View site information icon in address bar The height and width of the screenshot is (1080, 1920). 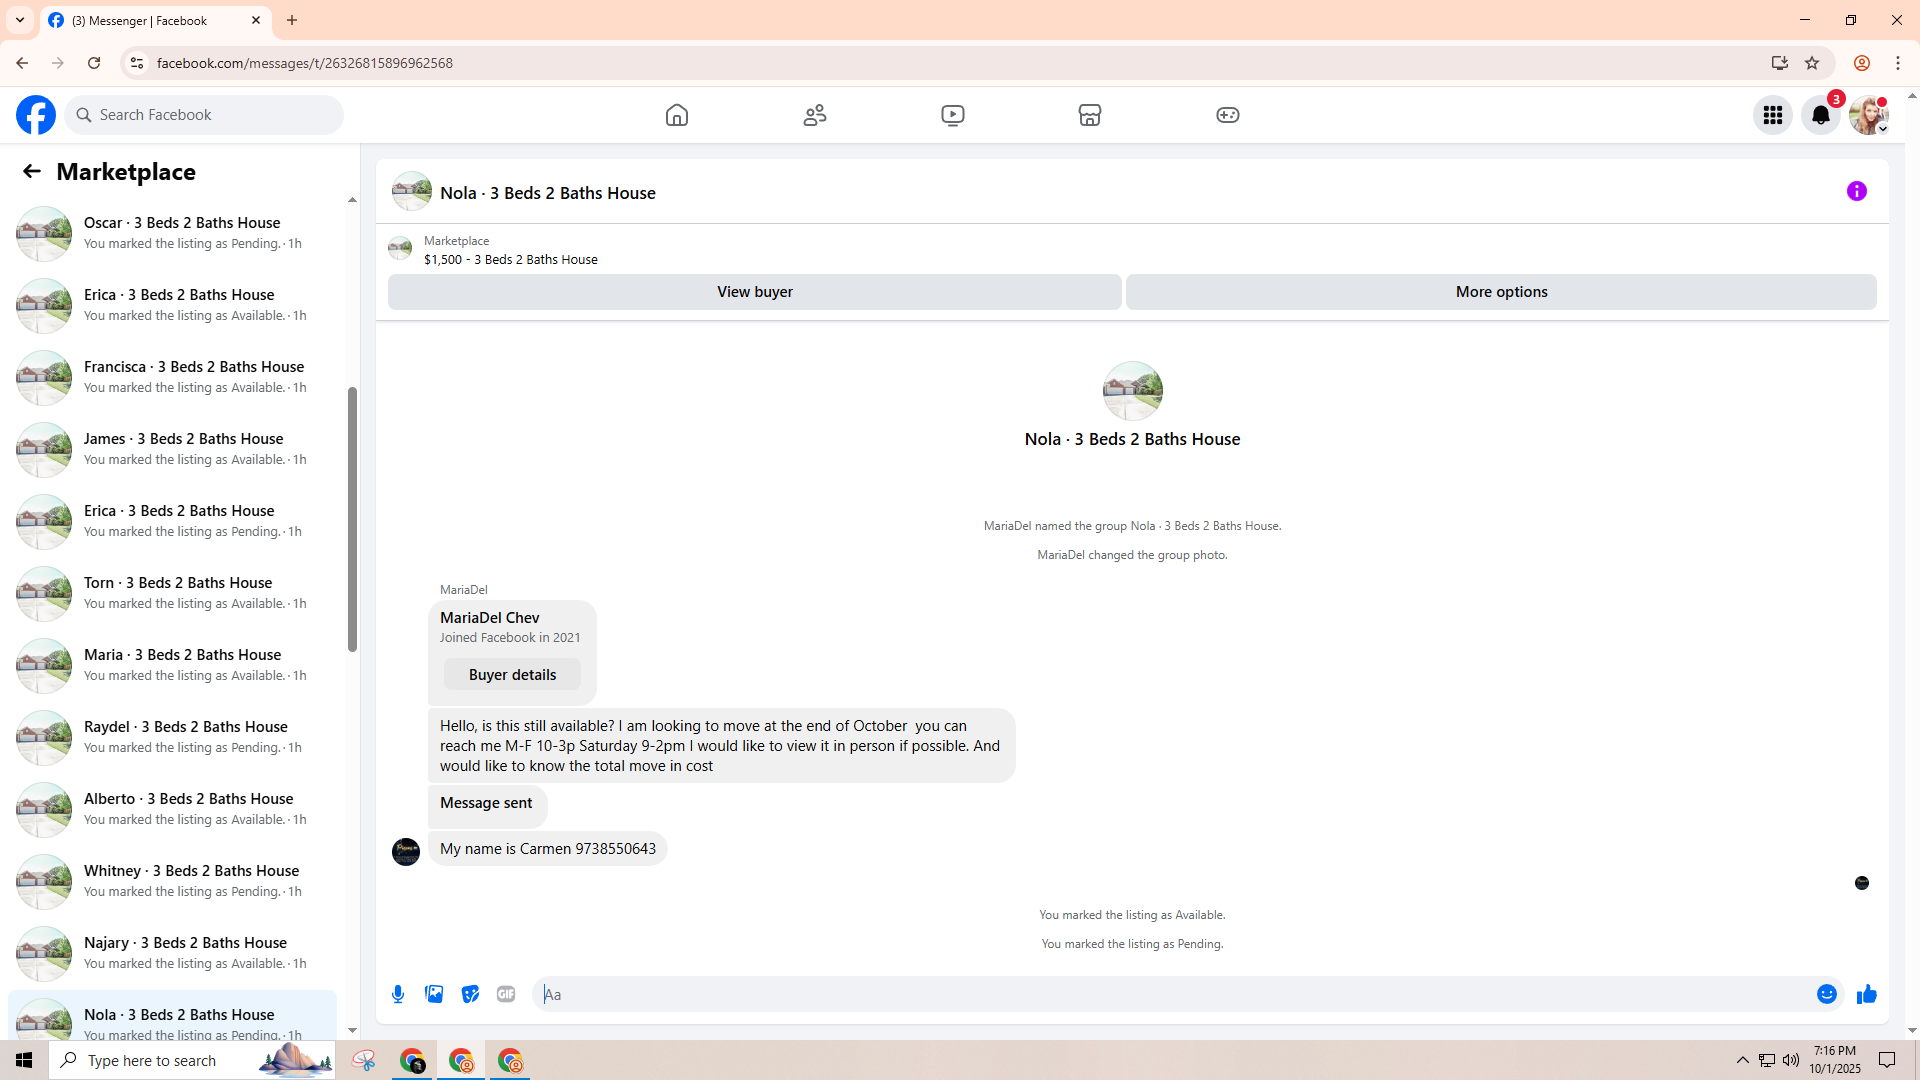[x=137, y=63]
